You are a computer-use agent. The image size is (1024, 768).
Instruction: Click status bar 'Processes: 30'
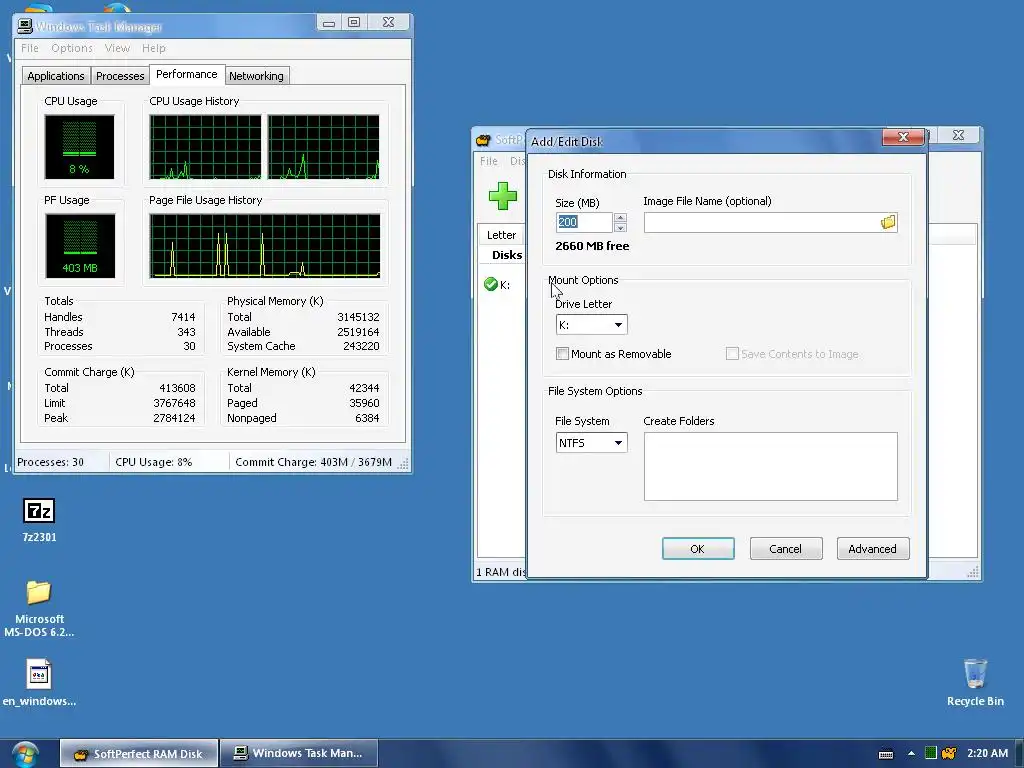pos(50,462)
